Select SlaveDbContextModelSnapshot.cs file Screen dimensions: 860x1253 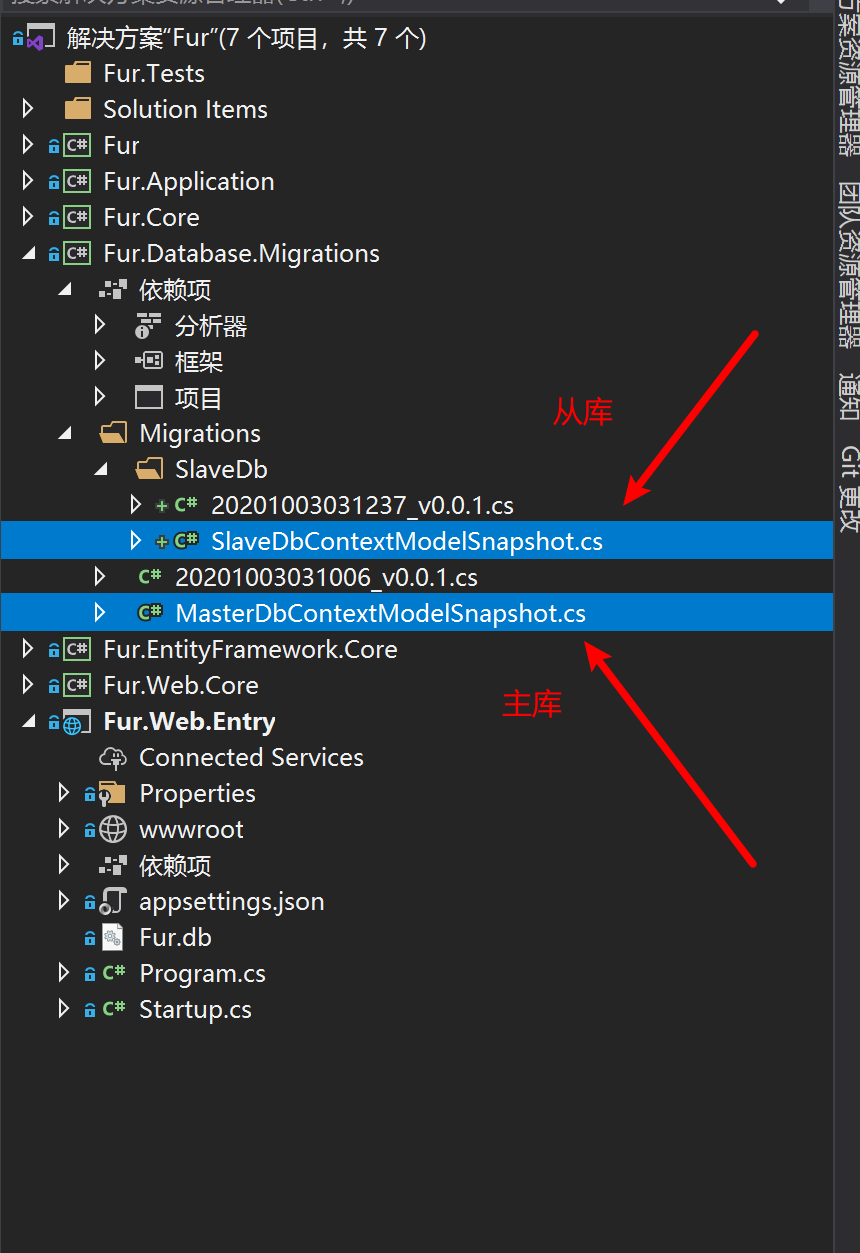click(x=406, y=542)
